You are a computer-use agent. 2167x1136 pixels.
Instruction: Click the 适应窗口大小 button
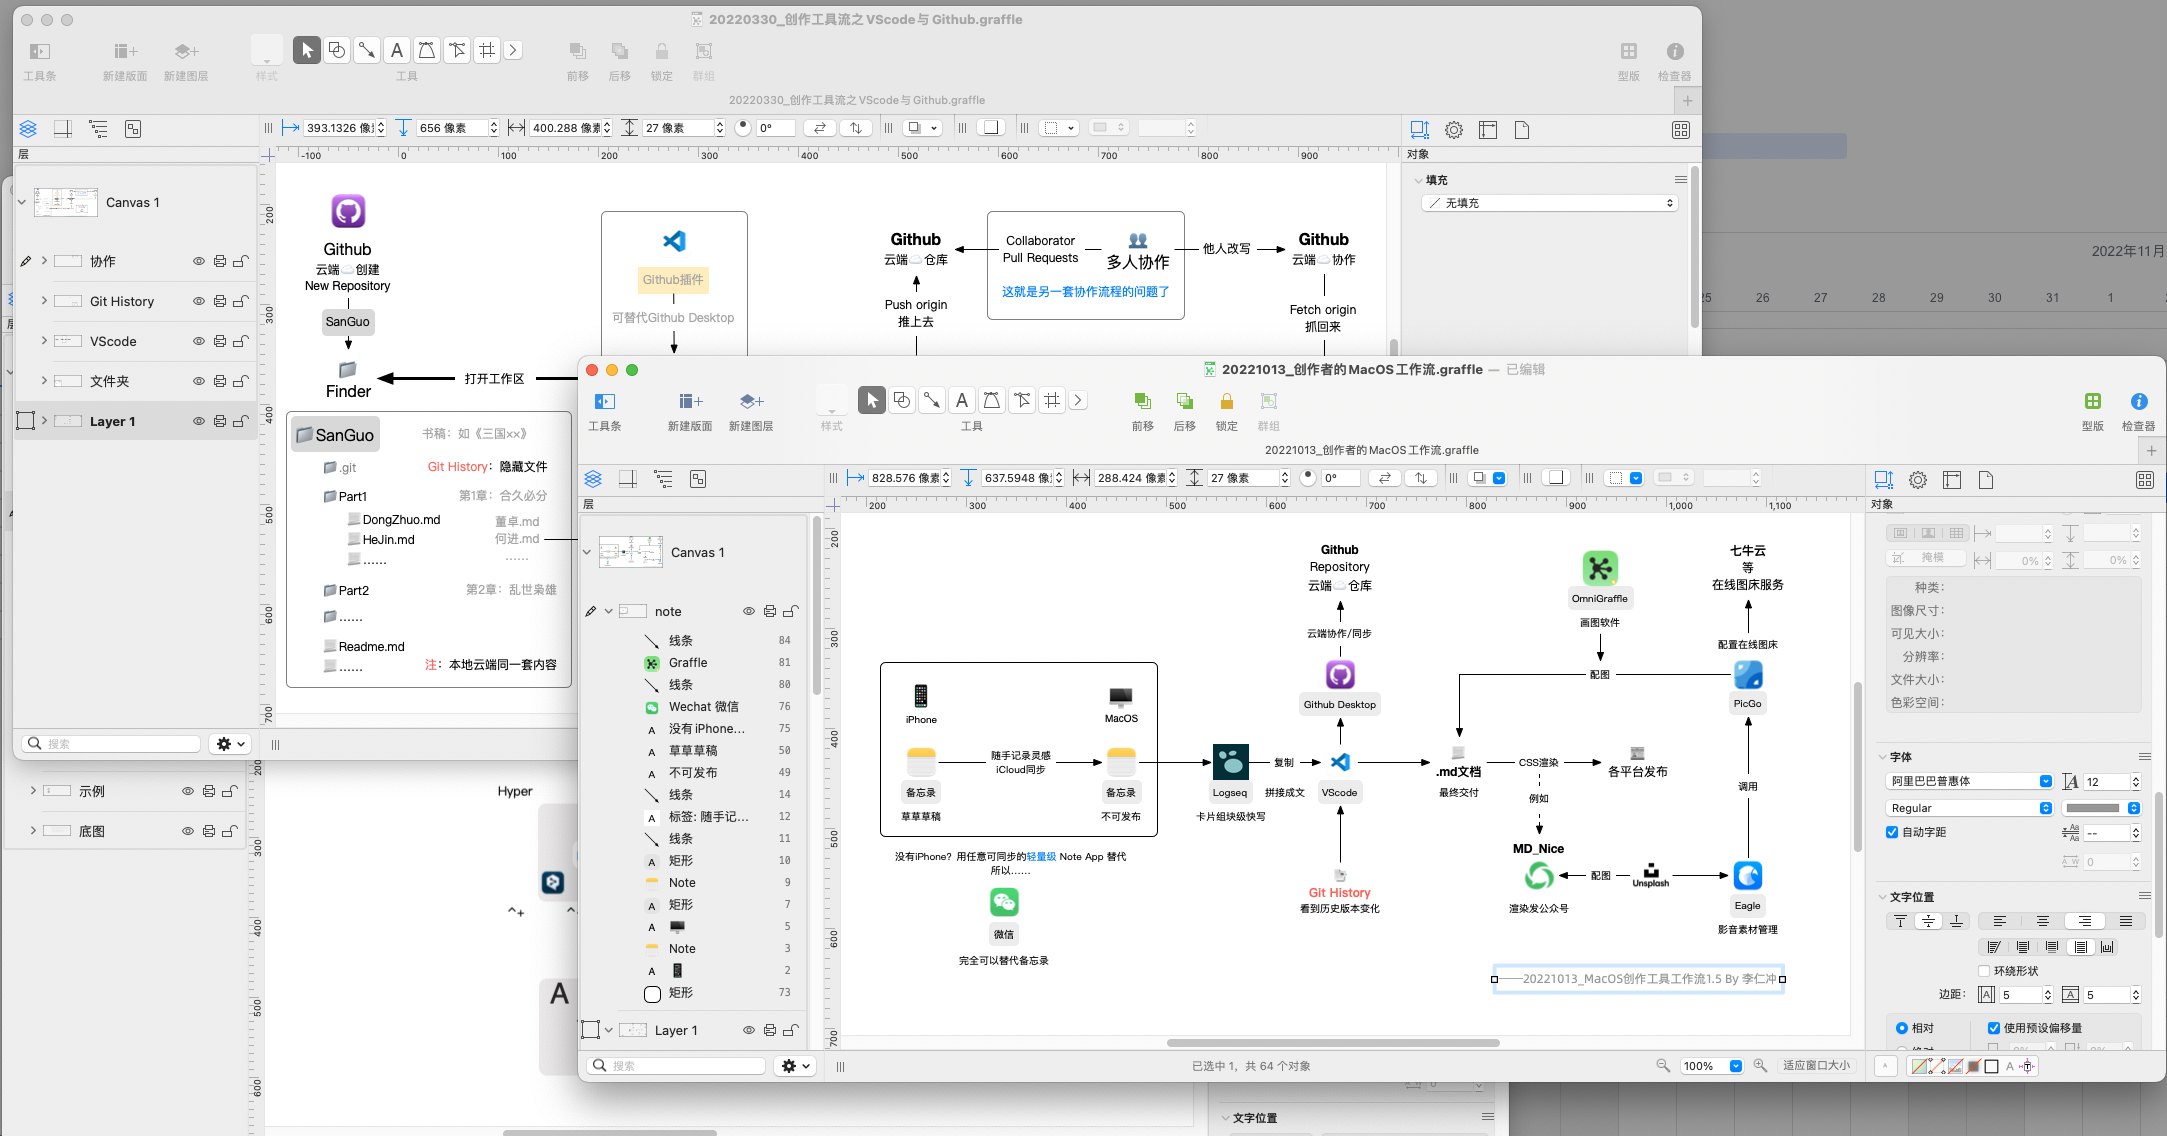pos(1816,1066)
